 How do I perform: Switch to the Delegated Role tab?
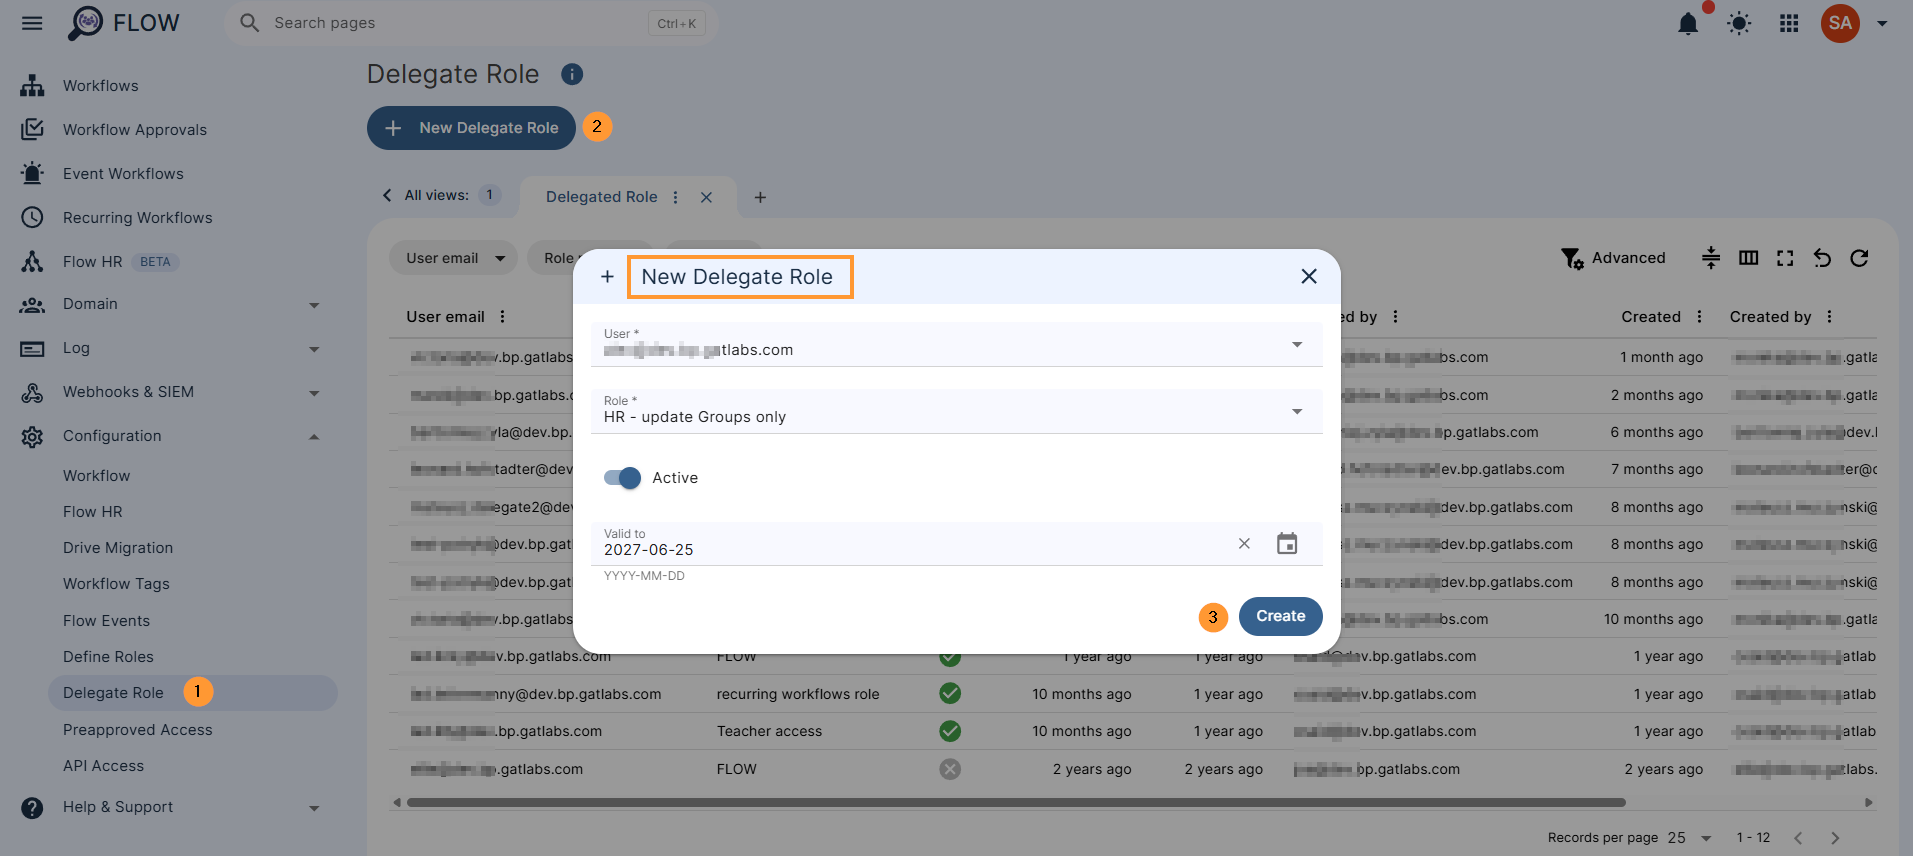[x=601, y=197]
